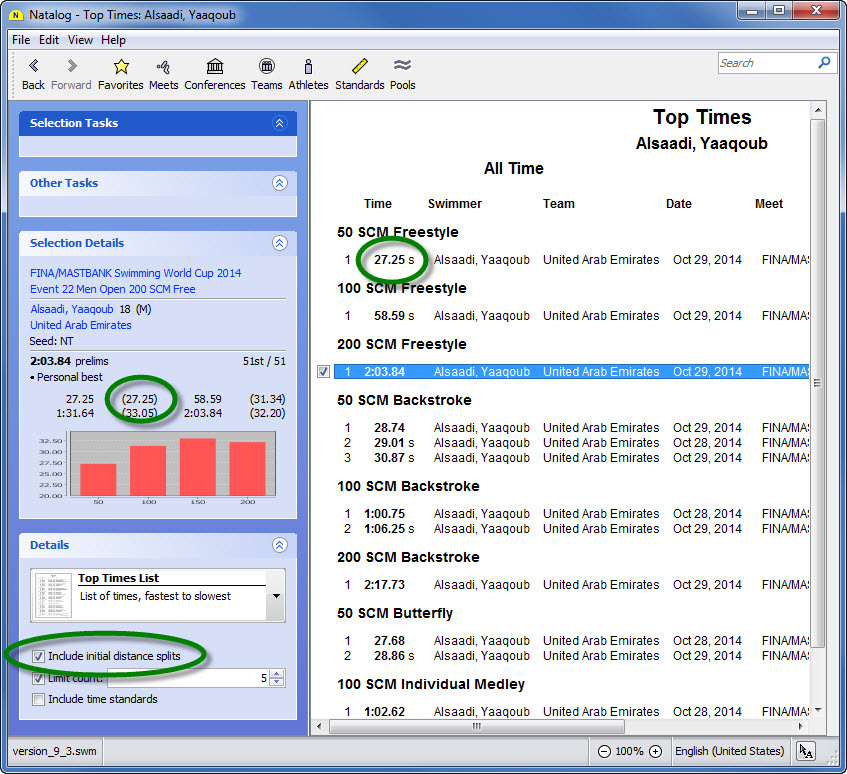Click inside the Search box
The image size is (847, 774).
[x=766, y=63]
